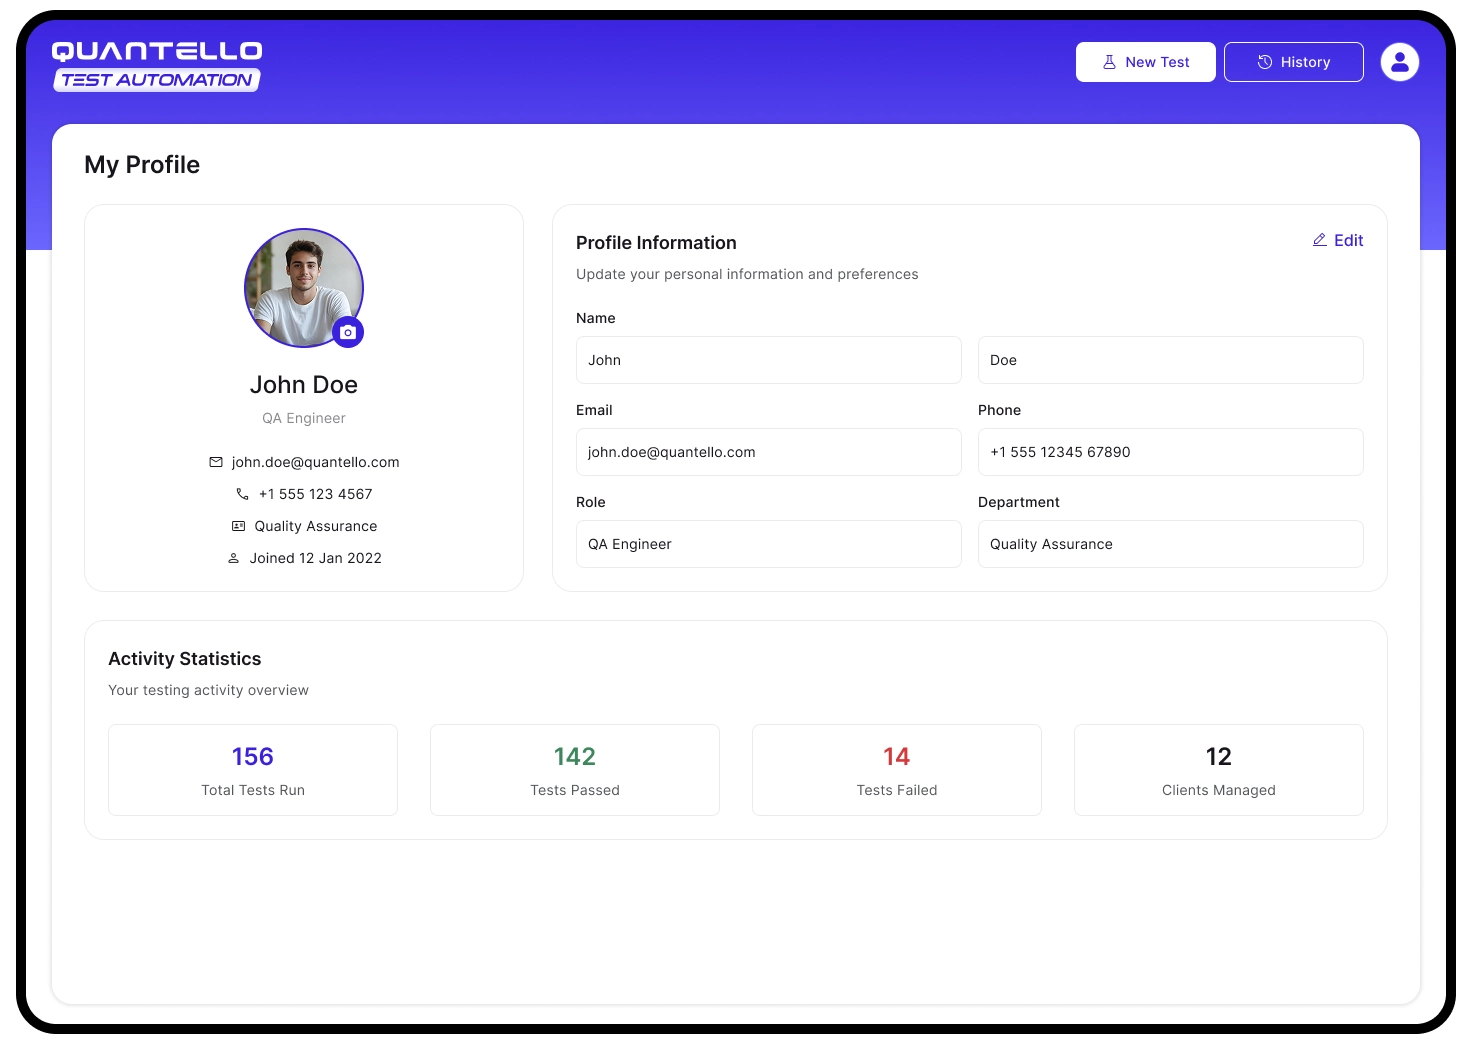
Task: Click the Quantello Test Automation logo
Action: coord(157,66)
